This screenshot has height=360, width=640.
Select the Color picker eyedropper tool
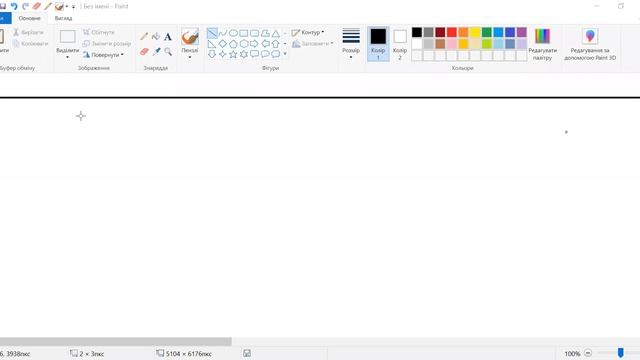(156, 51)
